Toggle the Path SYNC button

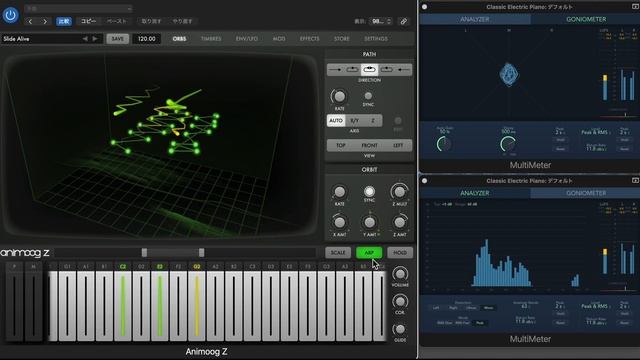pyautogui.click(x=368, y=96)
